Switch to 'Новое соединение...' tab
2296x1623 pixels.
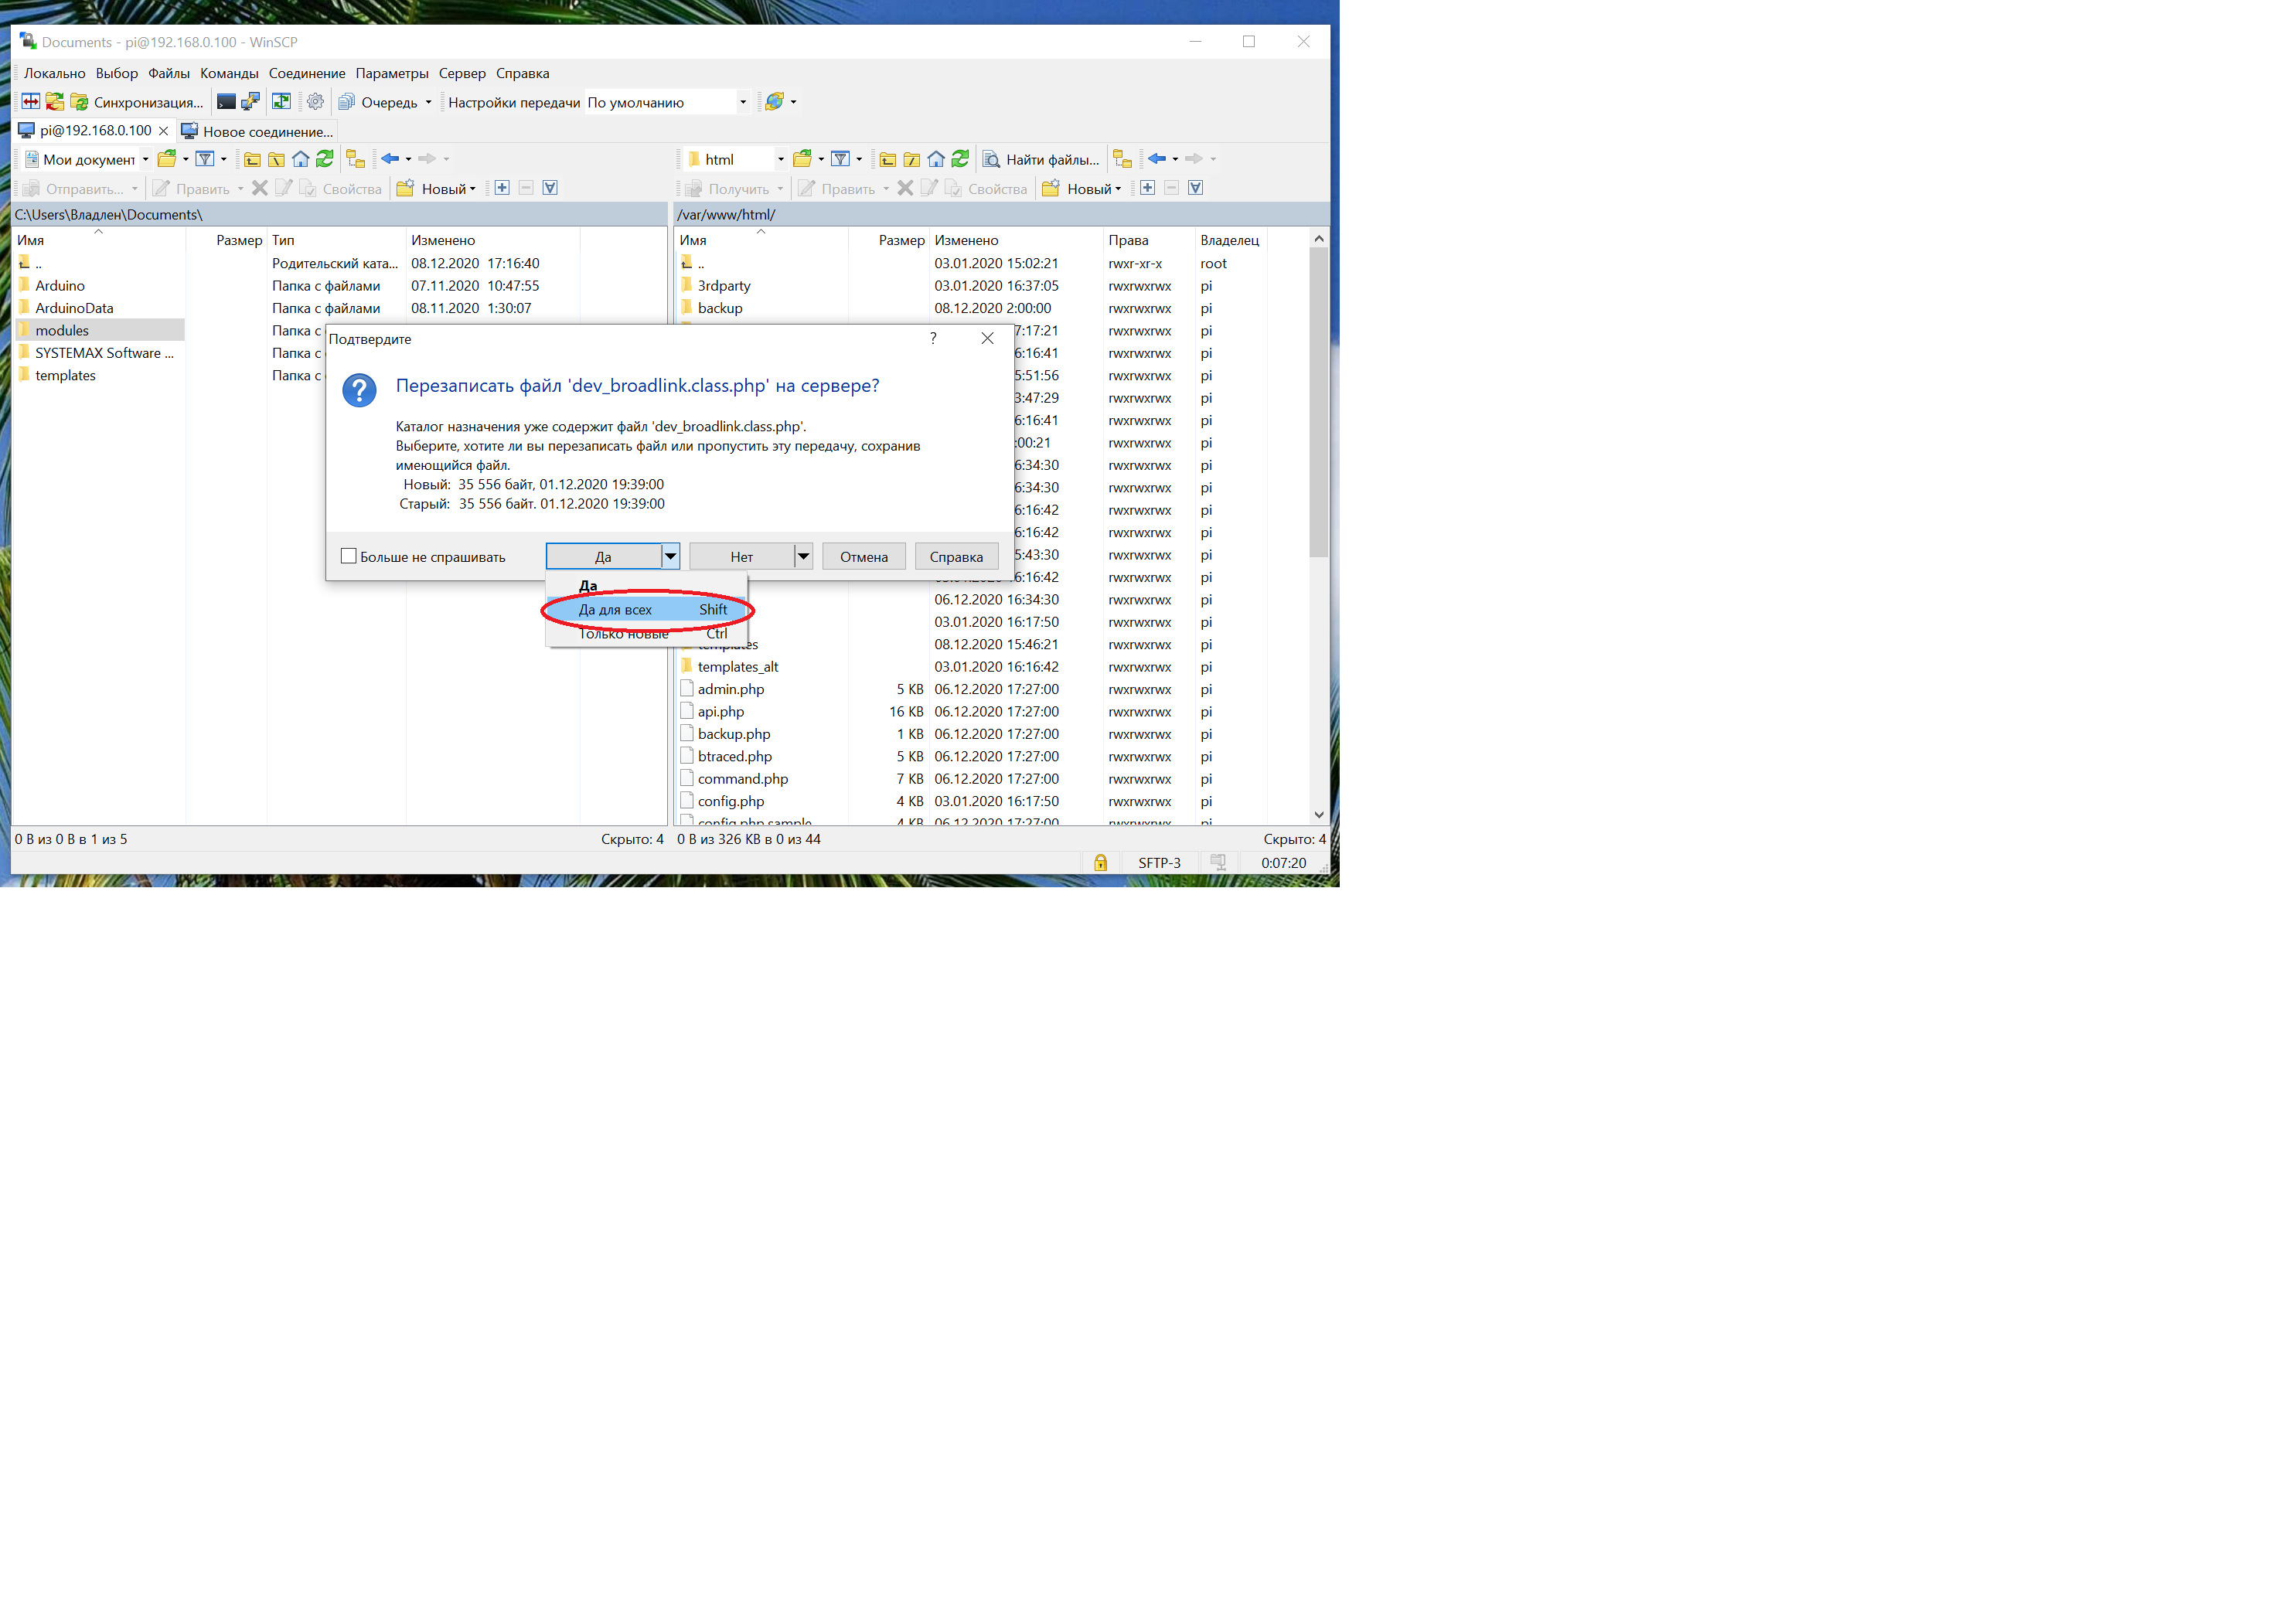point(257,131)
